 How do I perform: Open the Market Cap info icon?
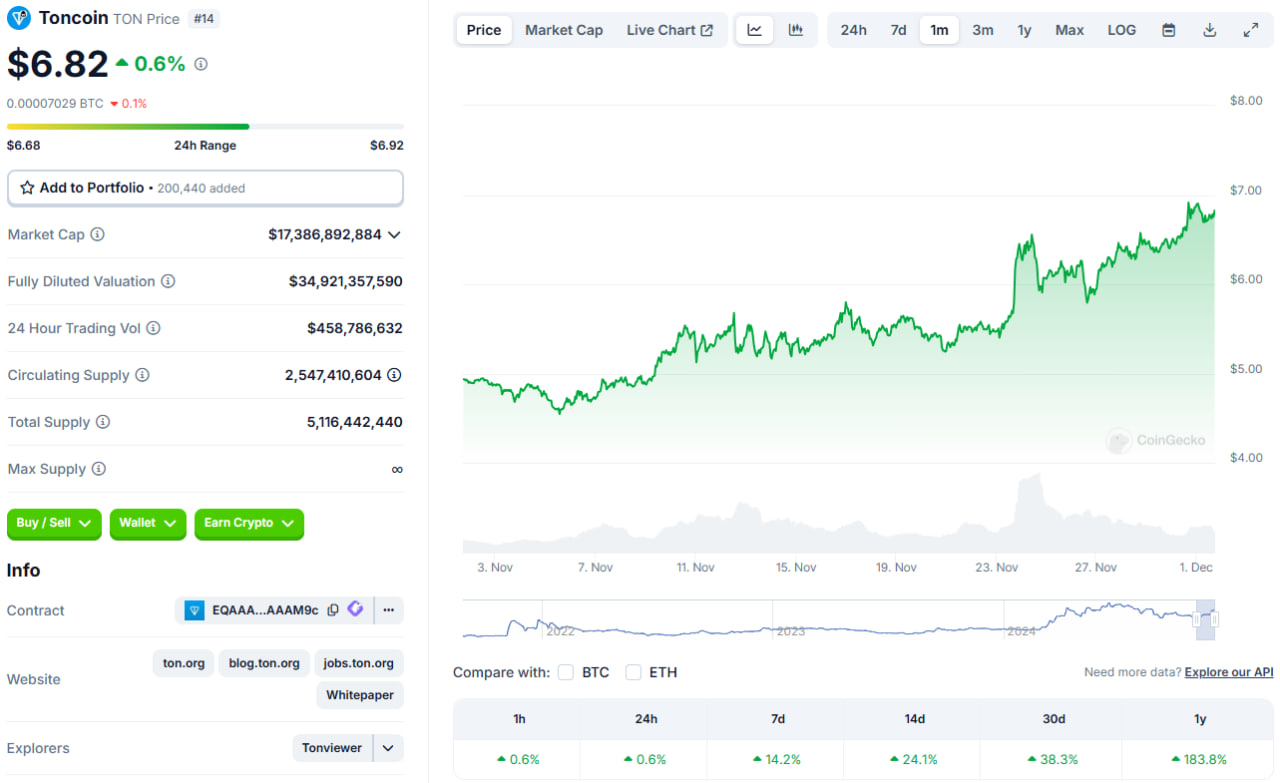tap(97, 234)
